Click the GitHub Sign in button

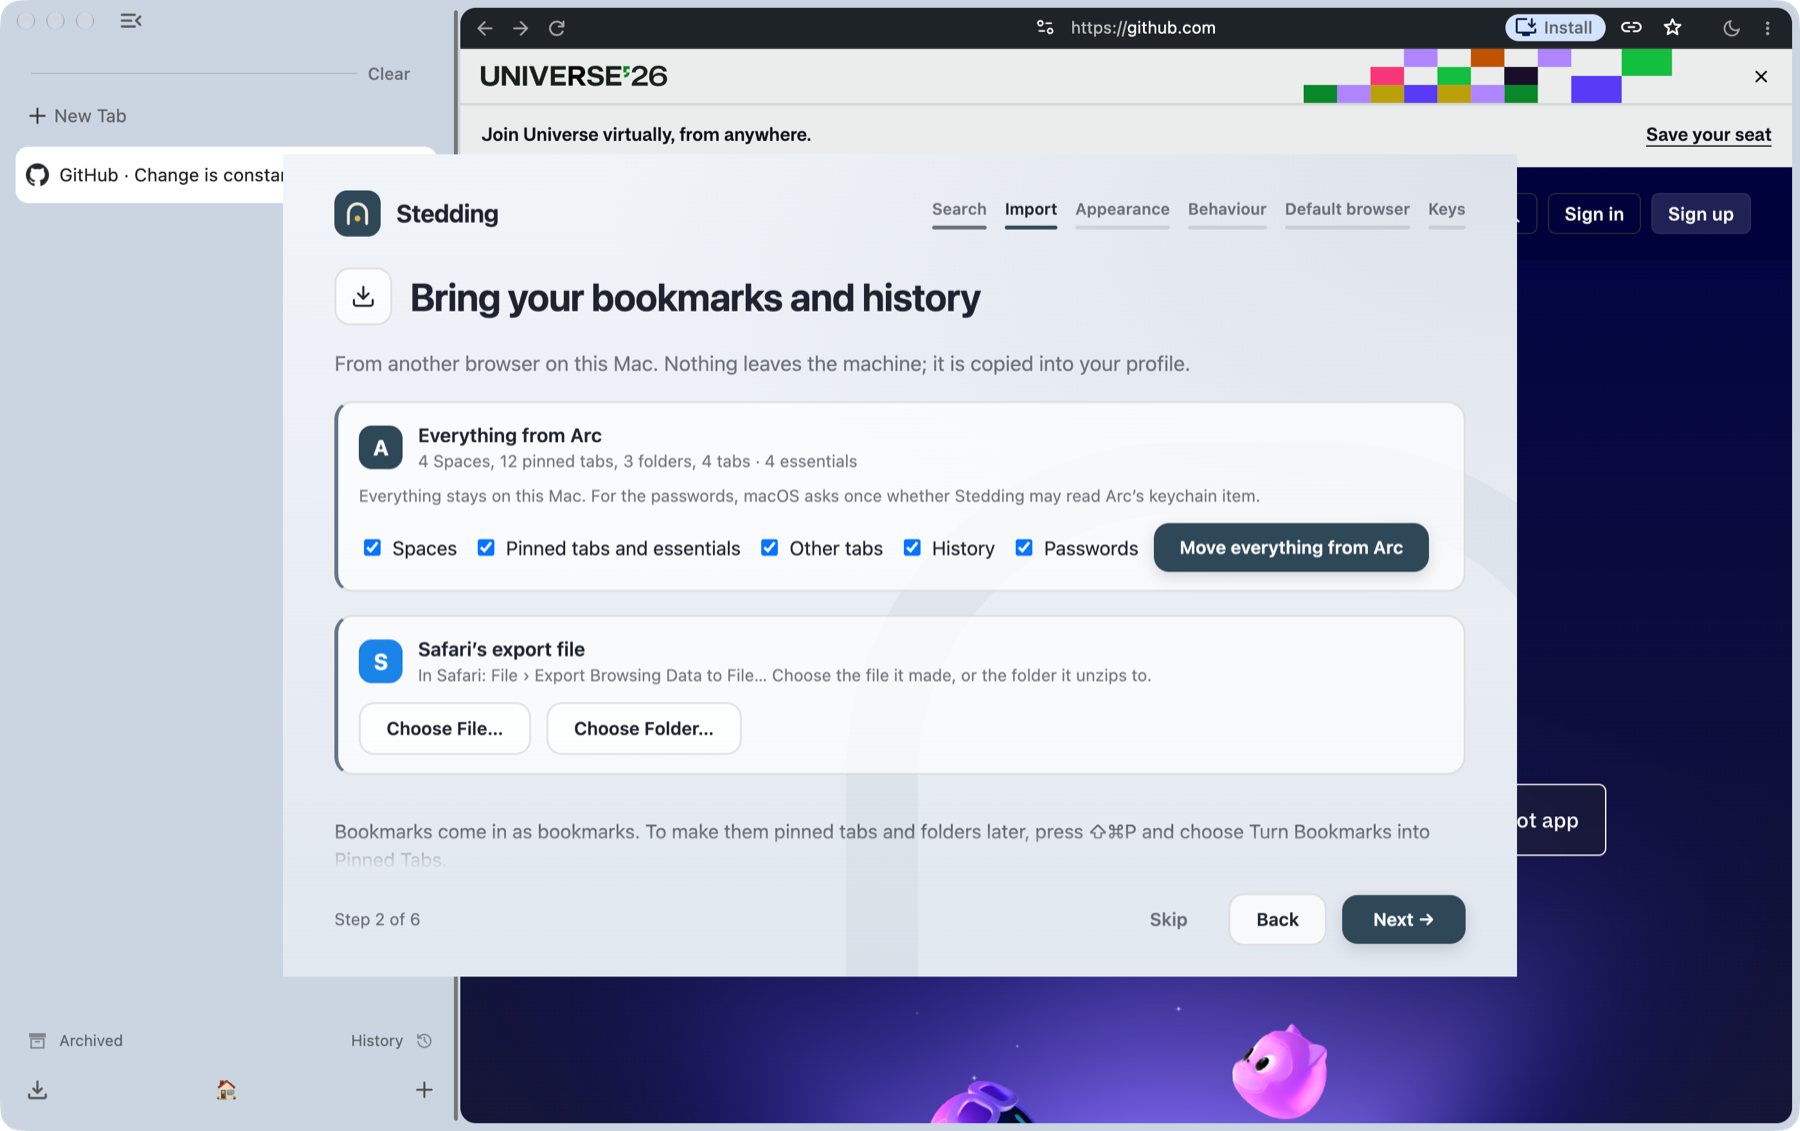point(1594,214)
